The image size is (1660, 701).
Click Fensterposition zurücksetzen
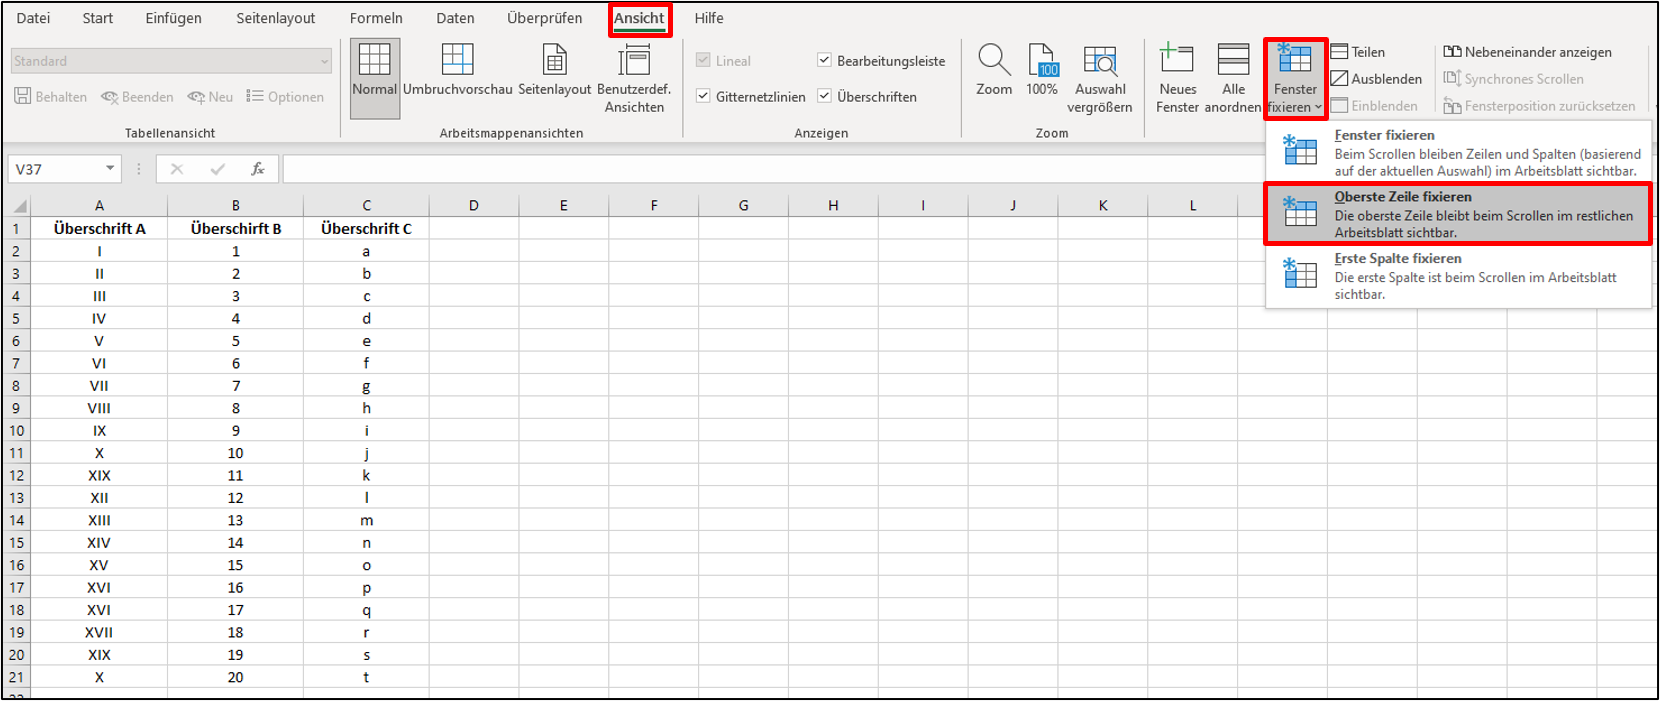[x=1539, y=106]
